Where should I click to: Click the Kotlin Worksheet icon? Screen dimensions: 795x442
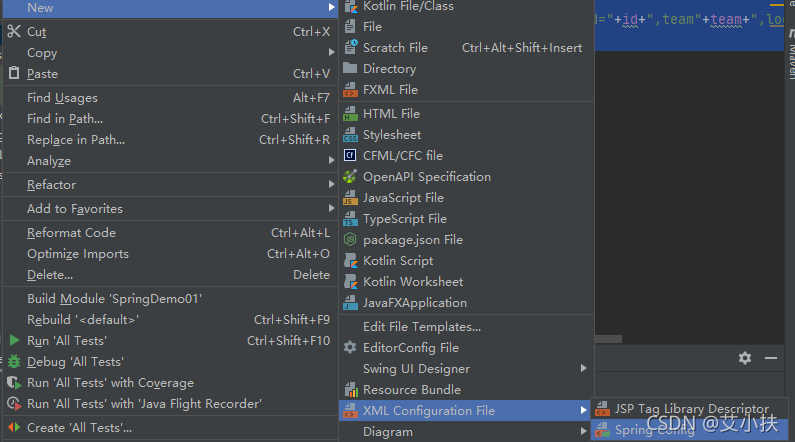tap(350, 281)
